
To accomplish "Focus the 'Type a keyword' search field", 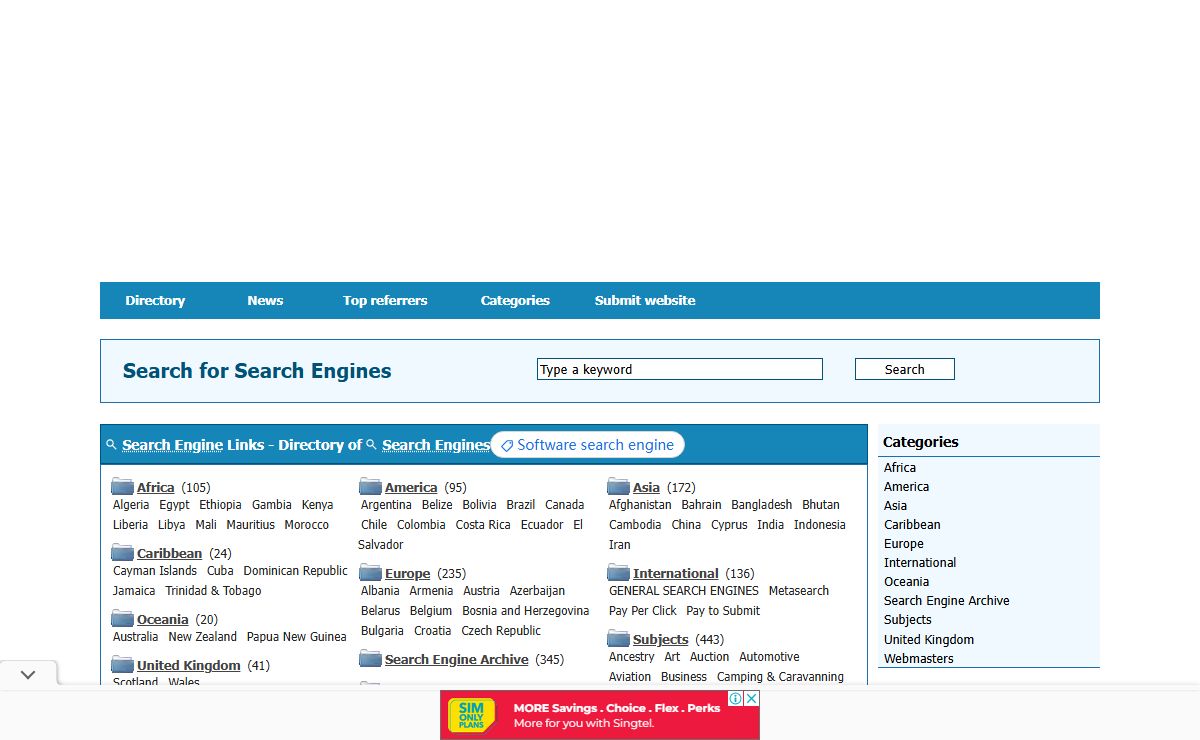I will (x=680, y=369).
